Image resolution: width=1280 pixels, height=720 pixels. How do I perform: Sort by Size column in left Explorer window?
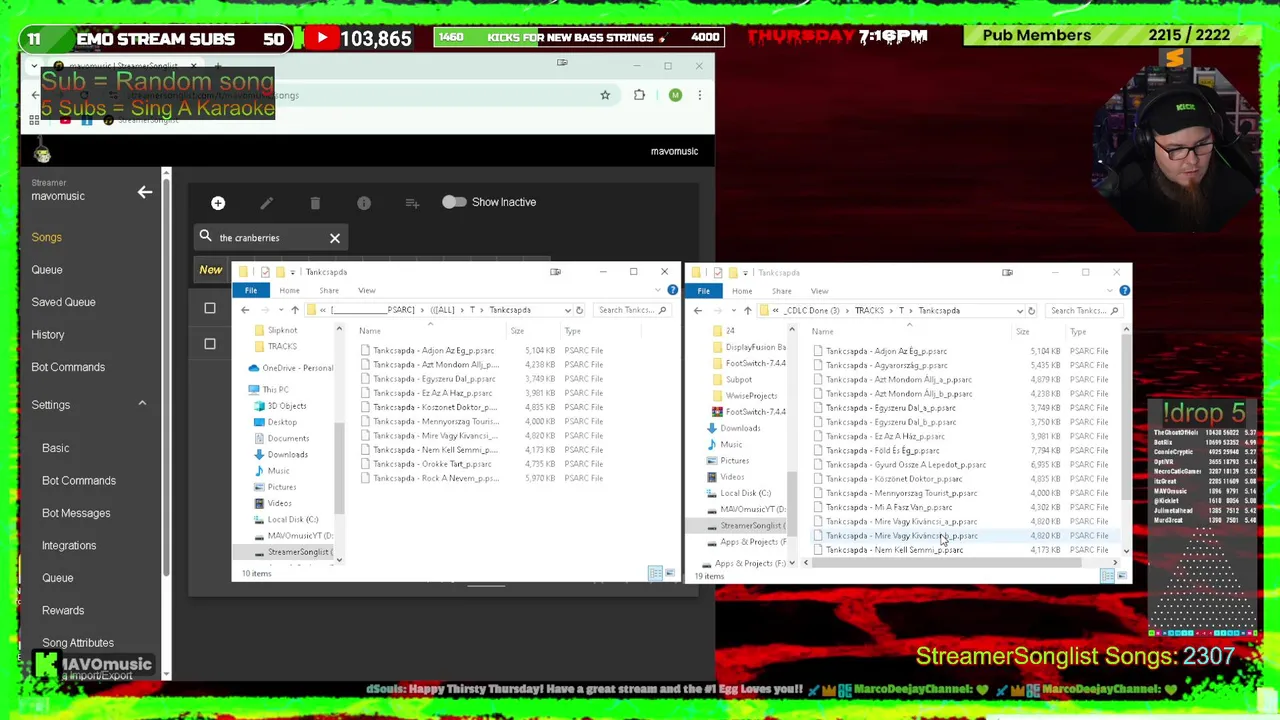pyautogui.click(x=517, y=331)
